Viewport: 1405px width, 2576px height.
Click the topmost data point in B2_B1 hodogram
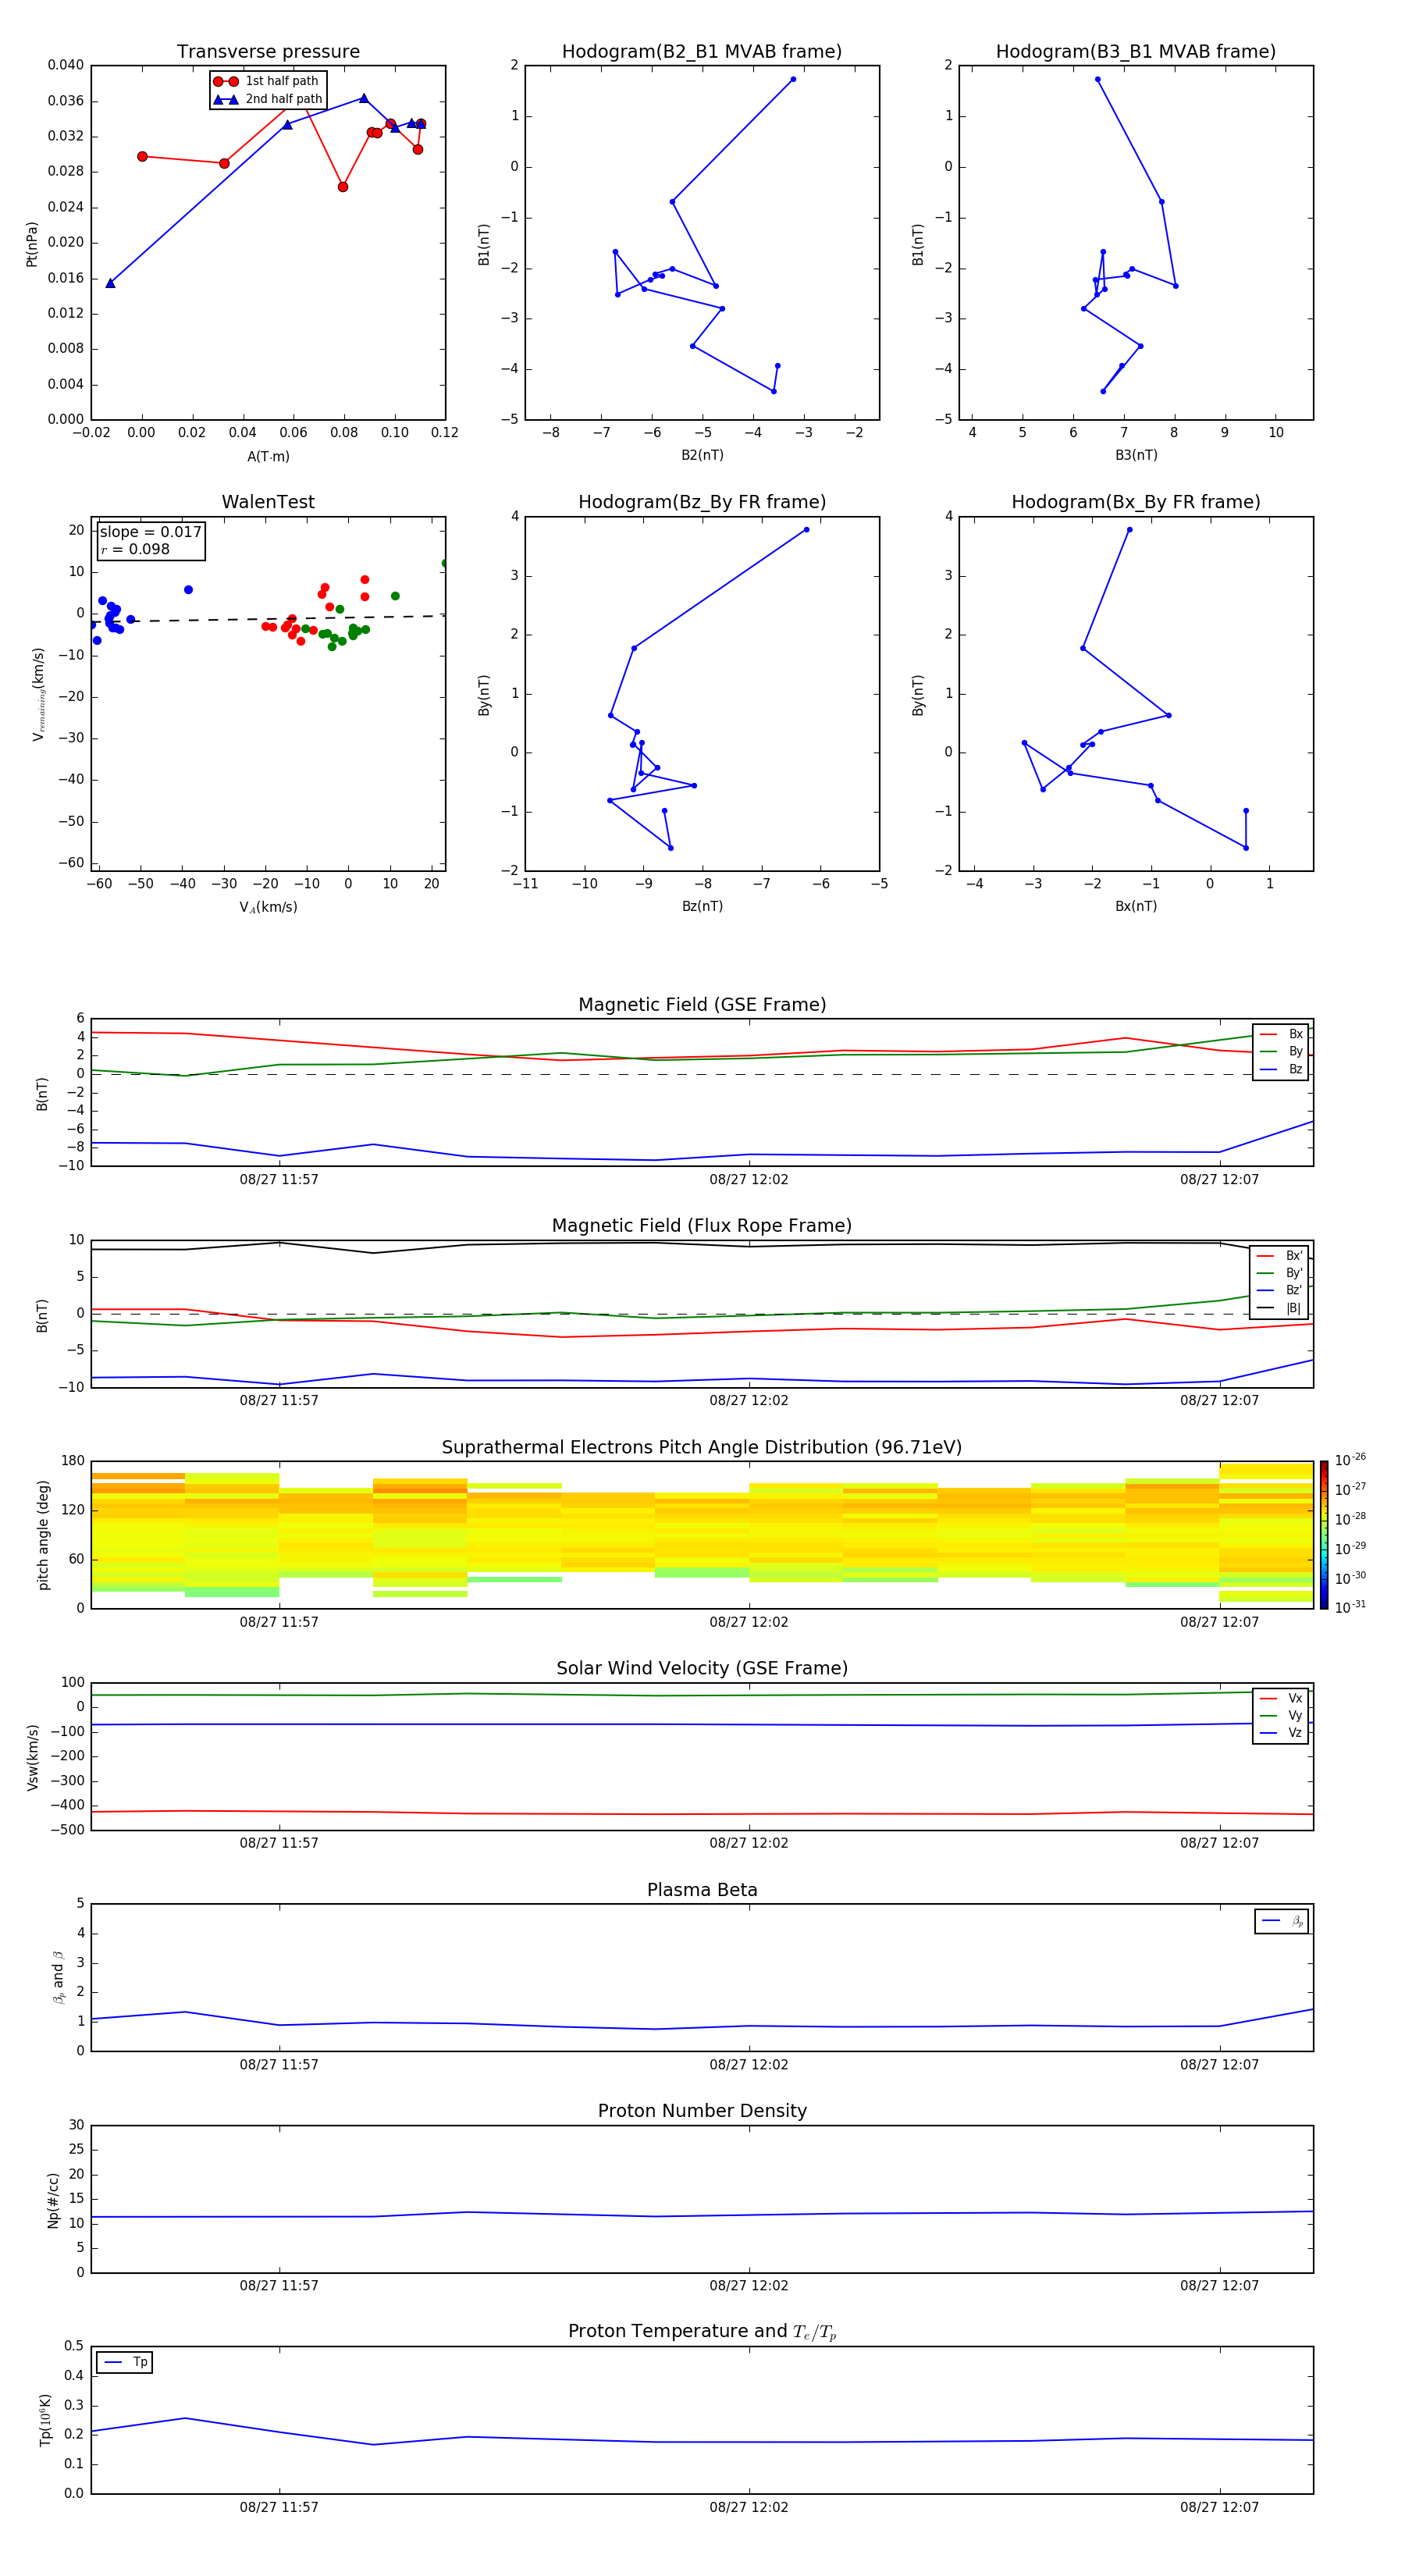tap(793, 79)
